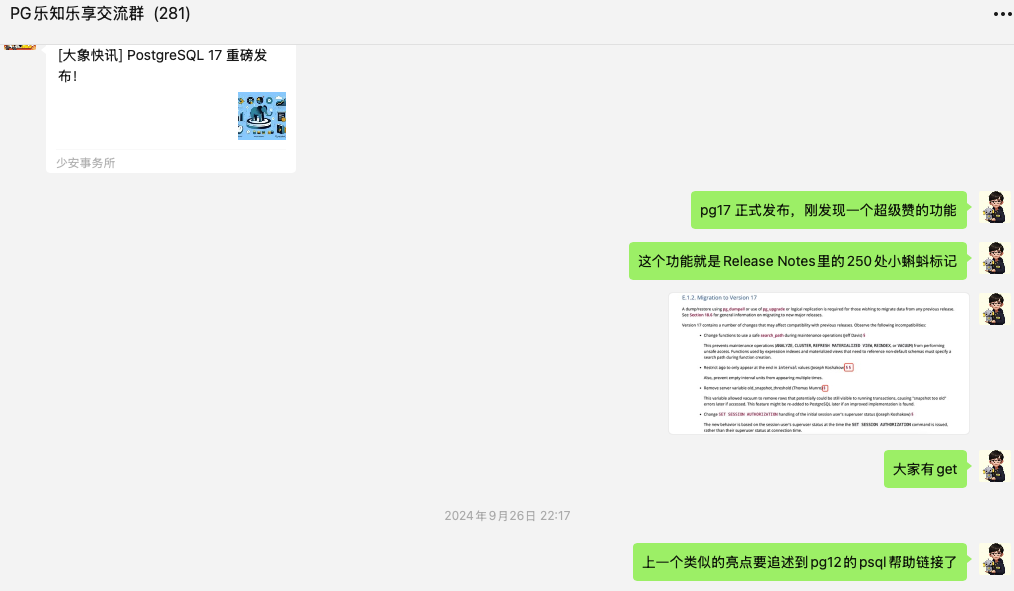This screenshot has height=591, width=1014.
Task: Open the PostgreSQL 17 article link card
Action: click(x=171, y=109)
